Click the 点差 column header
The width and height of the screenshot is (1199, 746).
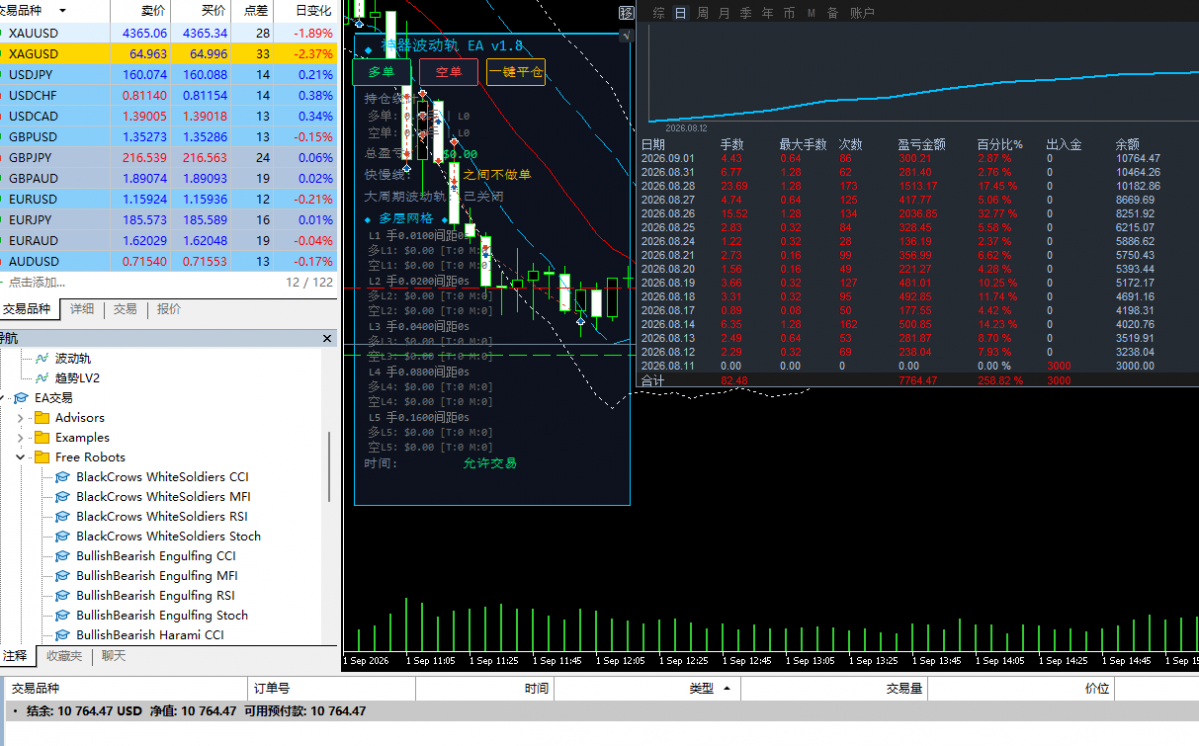[x=255, y=11]
